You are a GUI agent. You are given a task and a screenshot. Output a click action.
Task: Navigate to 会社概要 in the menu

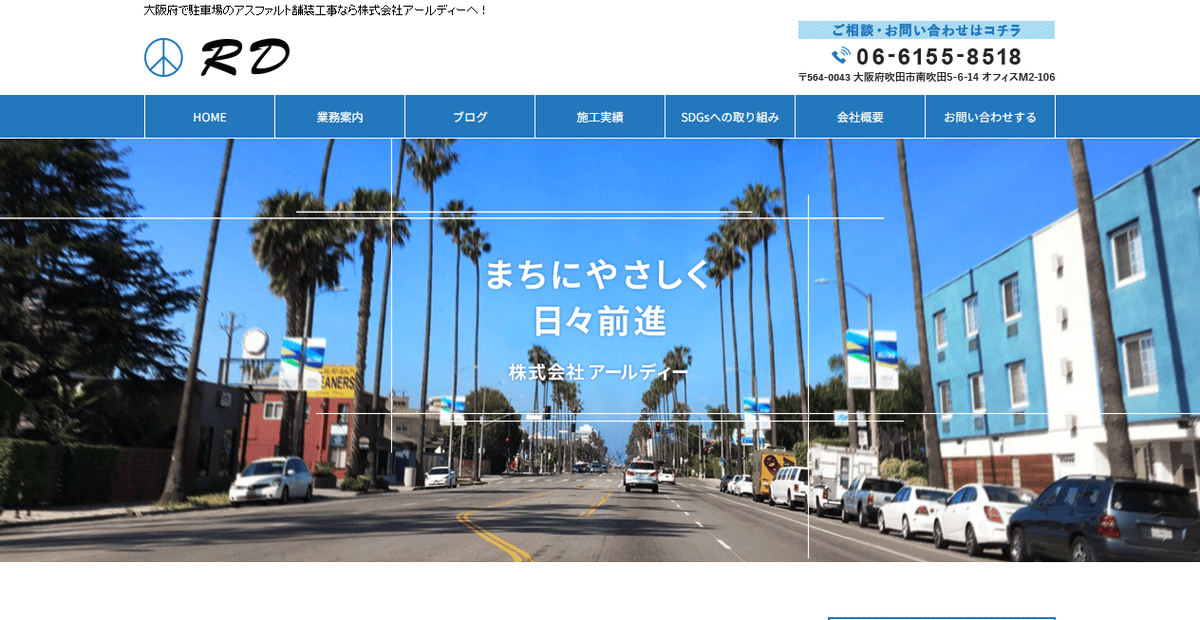tap(859, 116)
